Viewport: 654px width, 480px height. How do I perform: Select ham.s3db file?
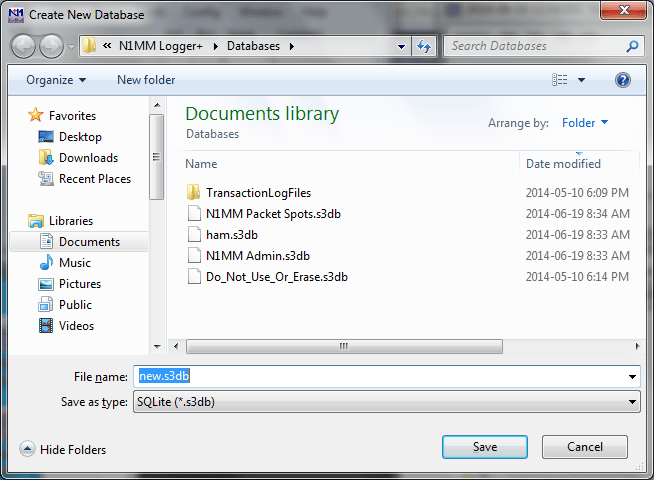[232, 235]
